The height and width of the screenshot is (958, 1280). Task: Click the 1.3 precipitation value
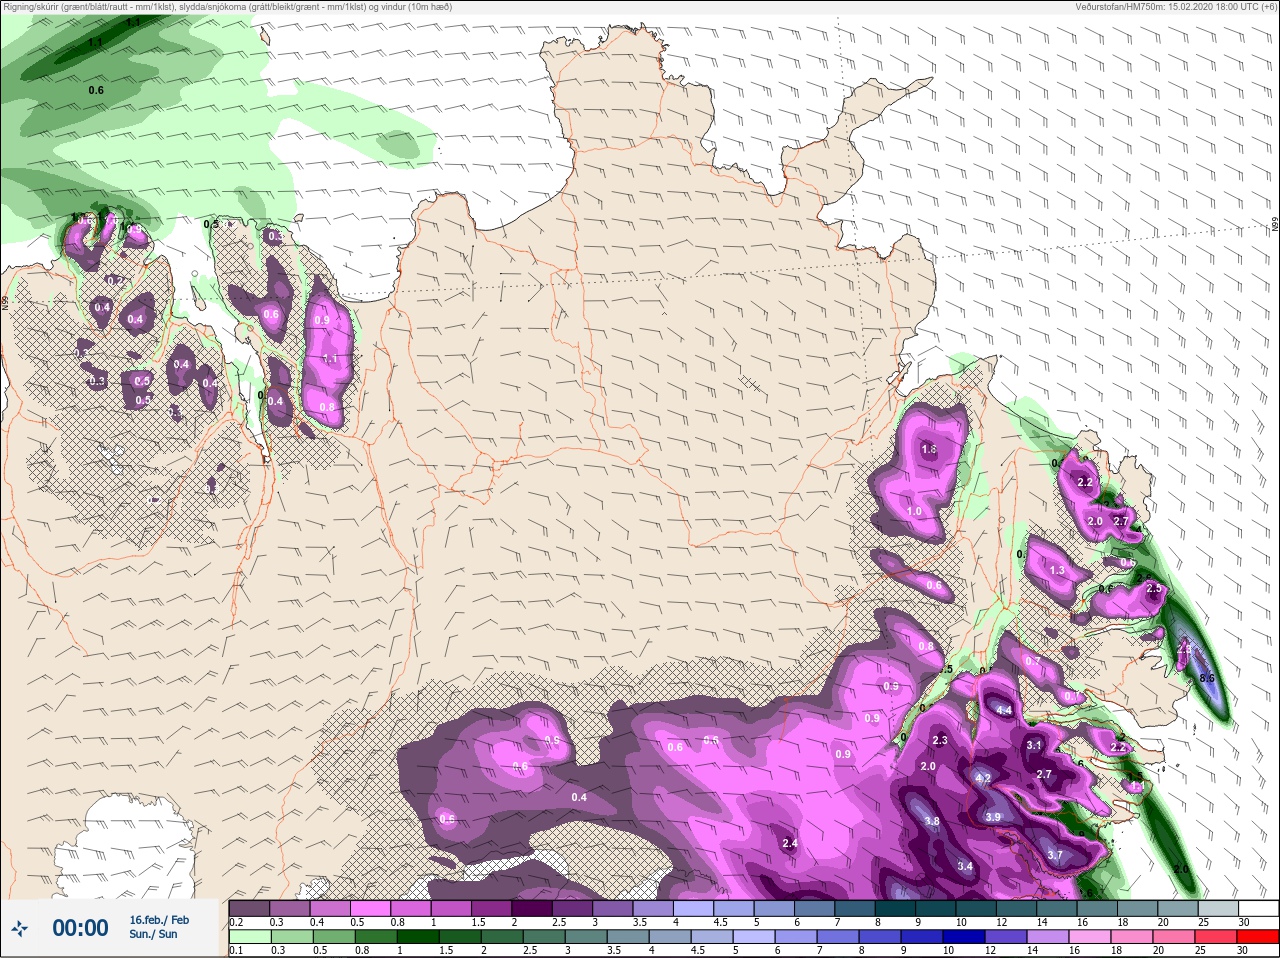pyautogui.click(x=1057, y=571)
